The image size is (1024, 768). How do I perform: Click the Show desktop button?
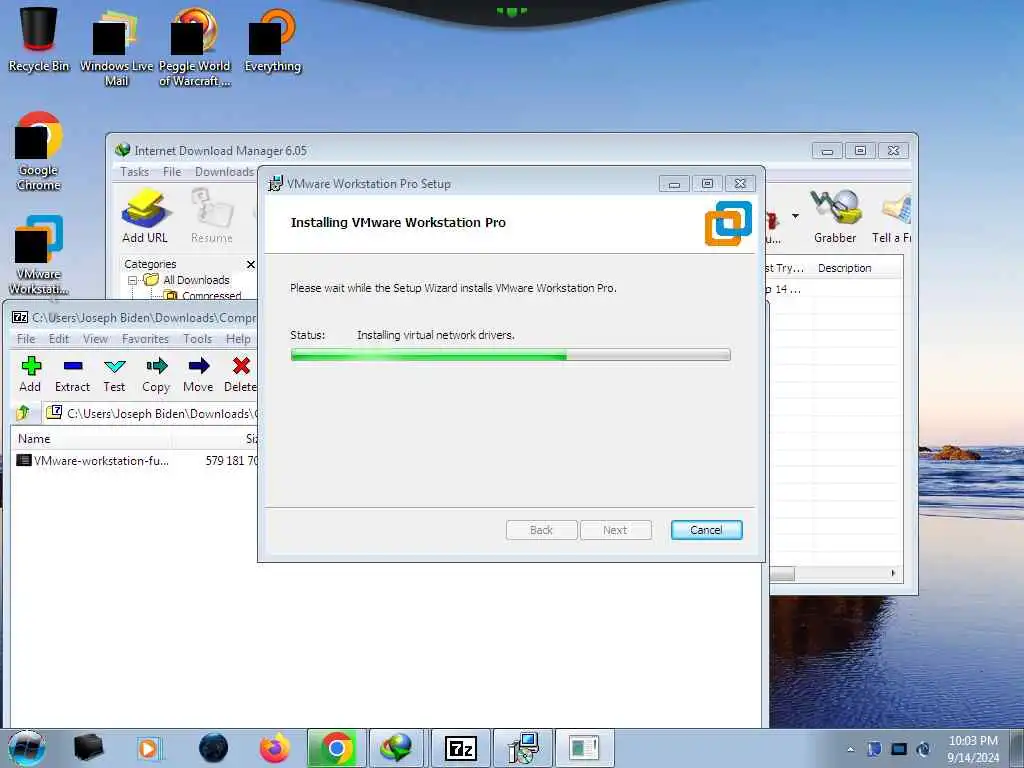pyautogui.click(x=1016, y=748)
